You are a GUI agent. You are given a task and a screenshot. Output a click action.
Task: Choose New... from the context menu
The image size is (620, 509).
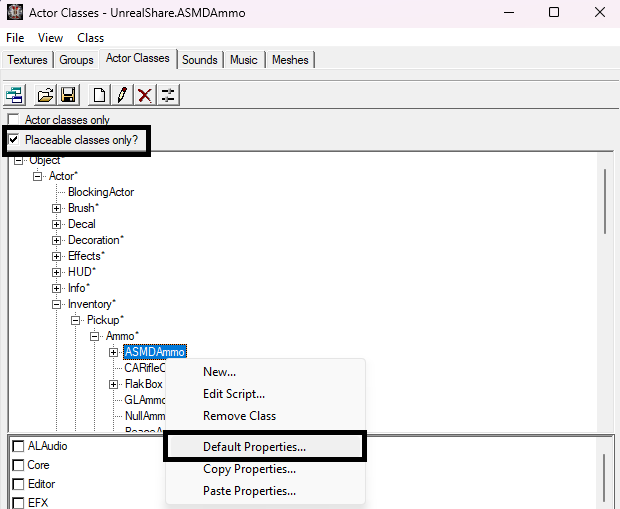[x=265, y=372]
